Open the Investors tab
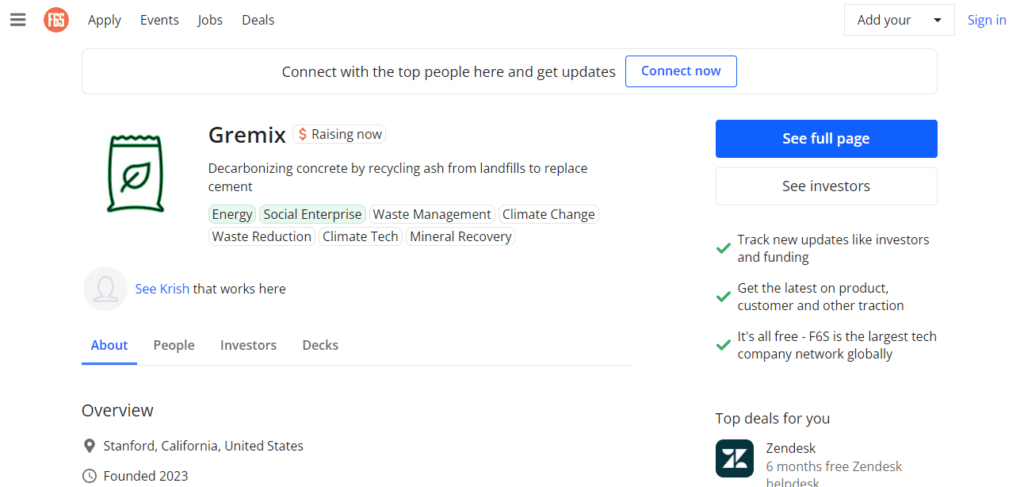This screenshot has width=1024, height=487. 248,345
